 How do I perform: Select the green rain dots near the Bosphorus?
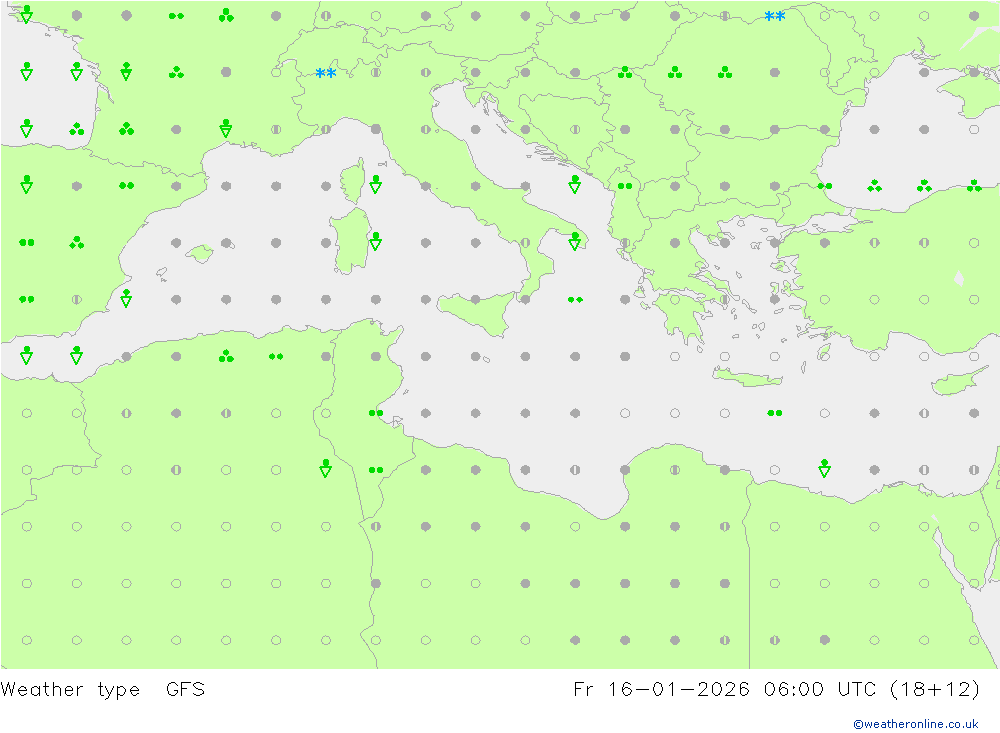[825, 186]
